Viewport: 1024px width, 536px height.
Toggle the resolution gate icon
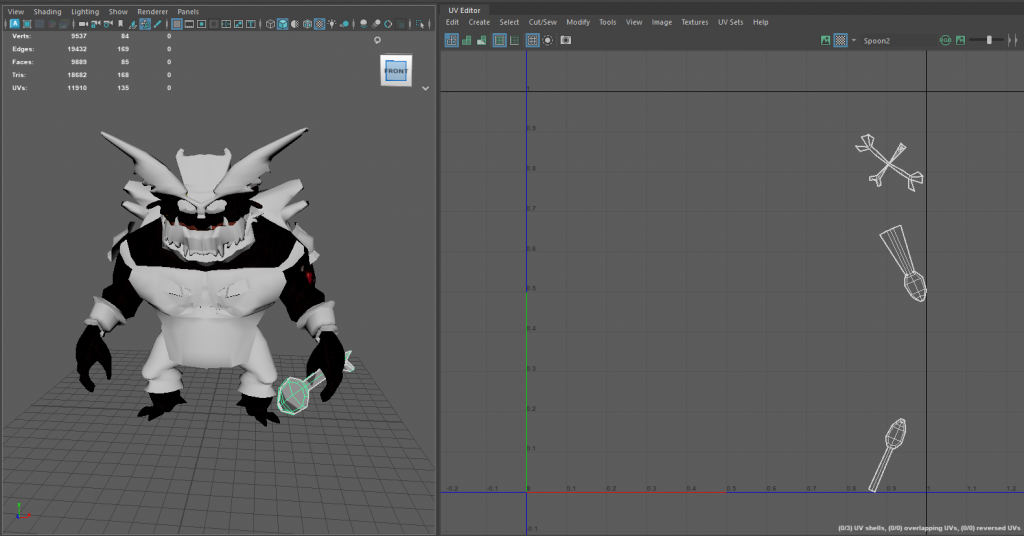pyautogui.click(x=201, y=24)
